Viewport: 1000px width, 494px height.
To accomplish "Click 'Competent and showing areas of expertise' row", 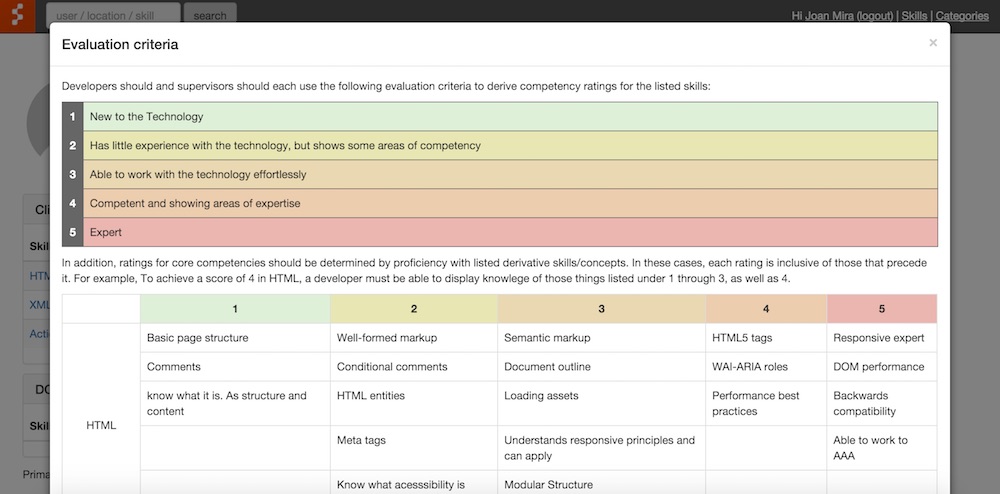I will click(510, 204).
